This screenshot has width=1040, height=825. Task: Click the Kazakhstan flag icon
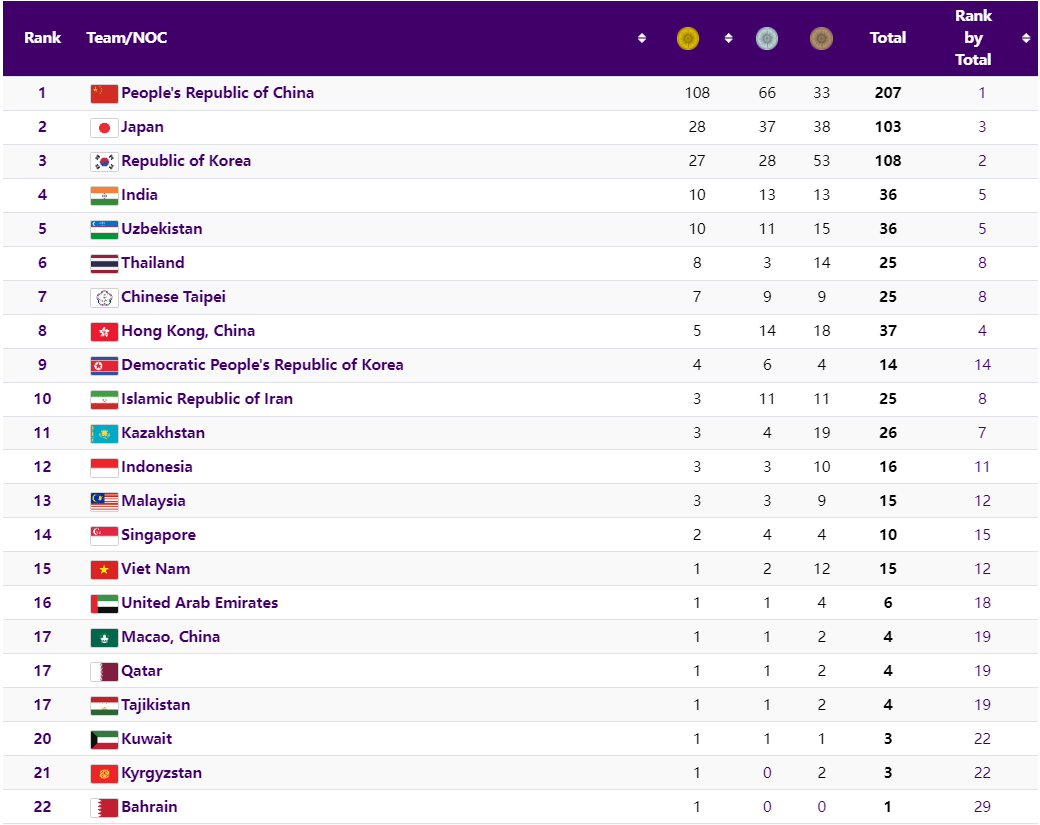click(104, 433)
